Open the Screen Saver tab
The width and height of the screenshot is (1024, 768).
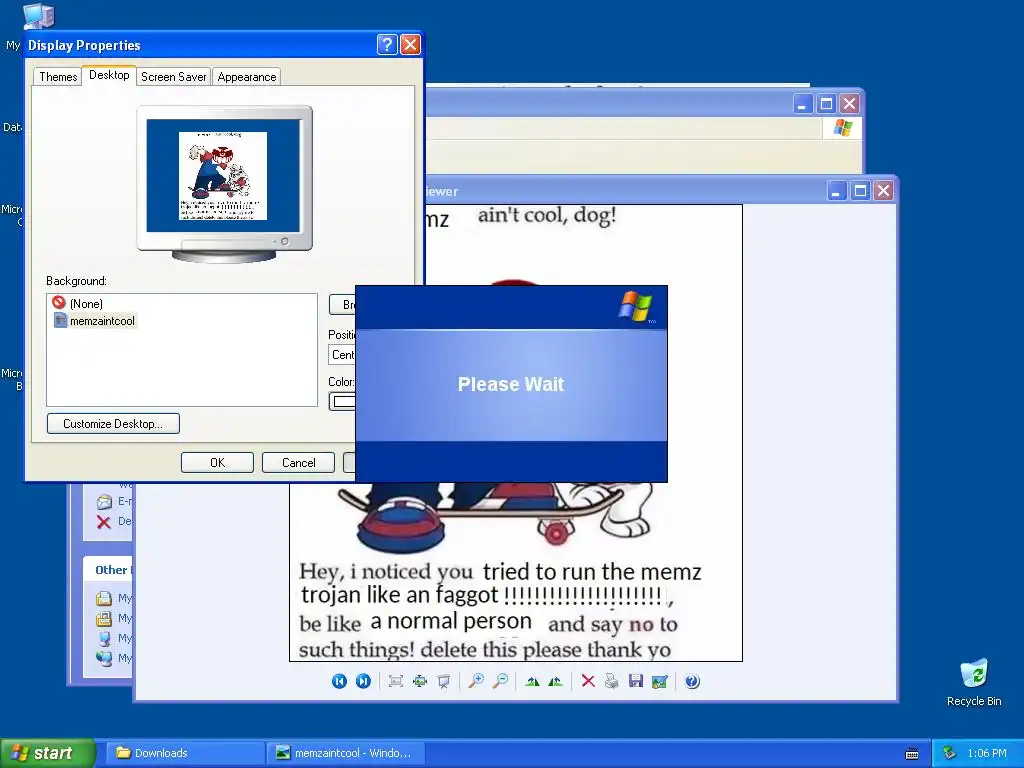click(x=173, y=76)
